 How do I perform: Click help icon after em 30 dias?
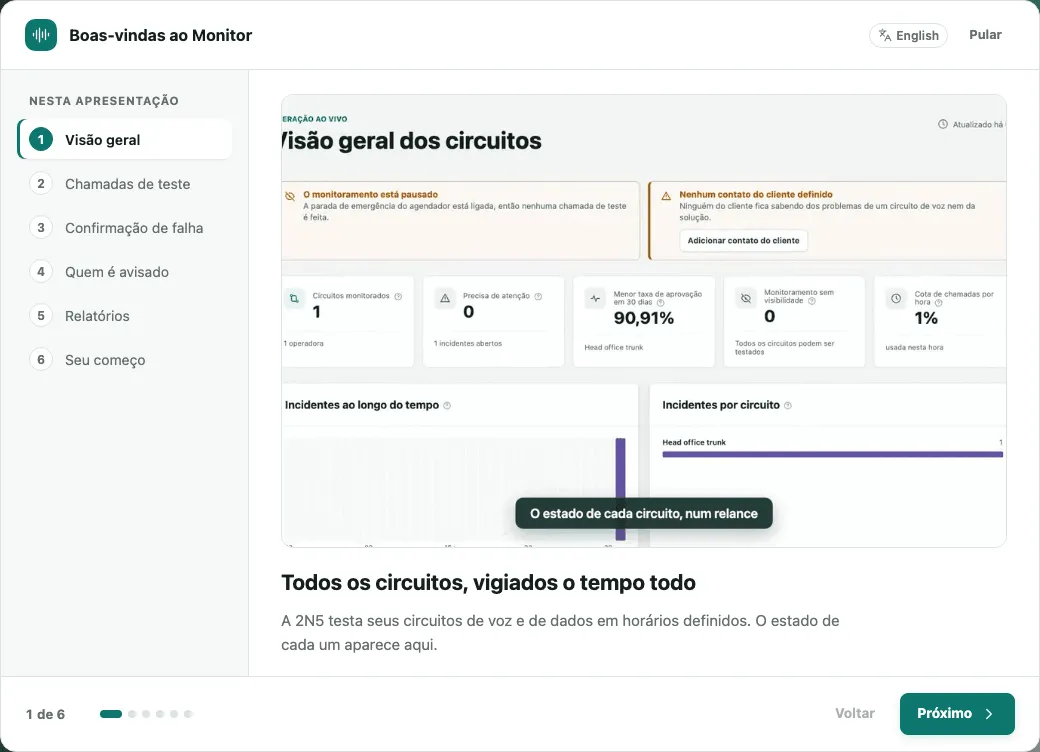[x=660, y=302]
